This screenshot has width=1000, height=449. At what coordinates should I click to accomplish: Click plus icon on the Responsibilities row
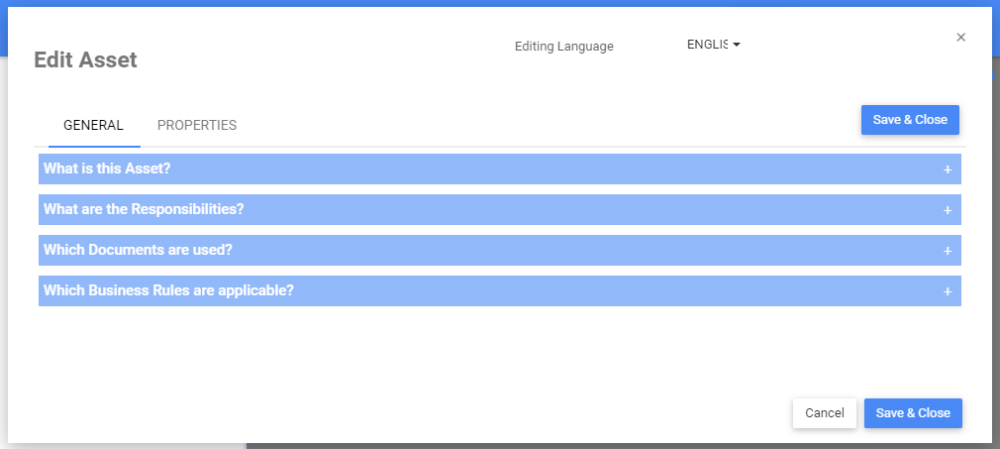[947, 210]
